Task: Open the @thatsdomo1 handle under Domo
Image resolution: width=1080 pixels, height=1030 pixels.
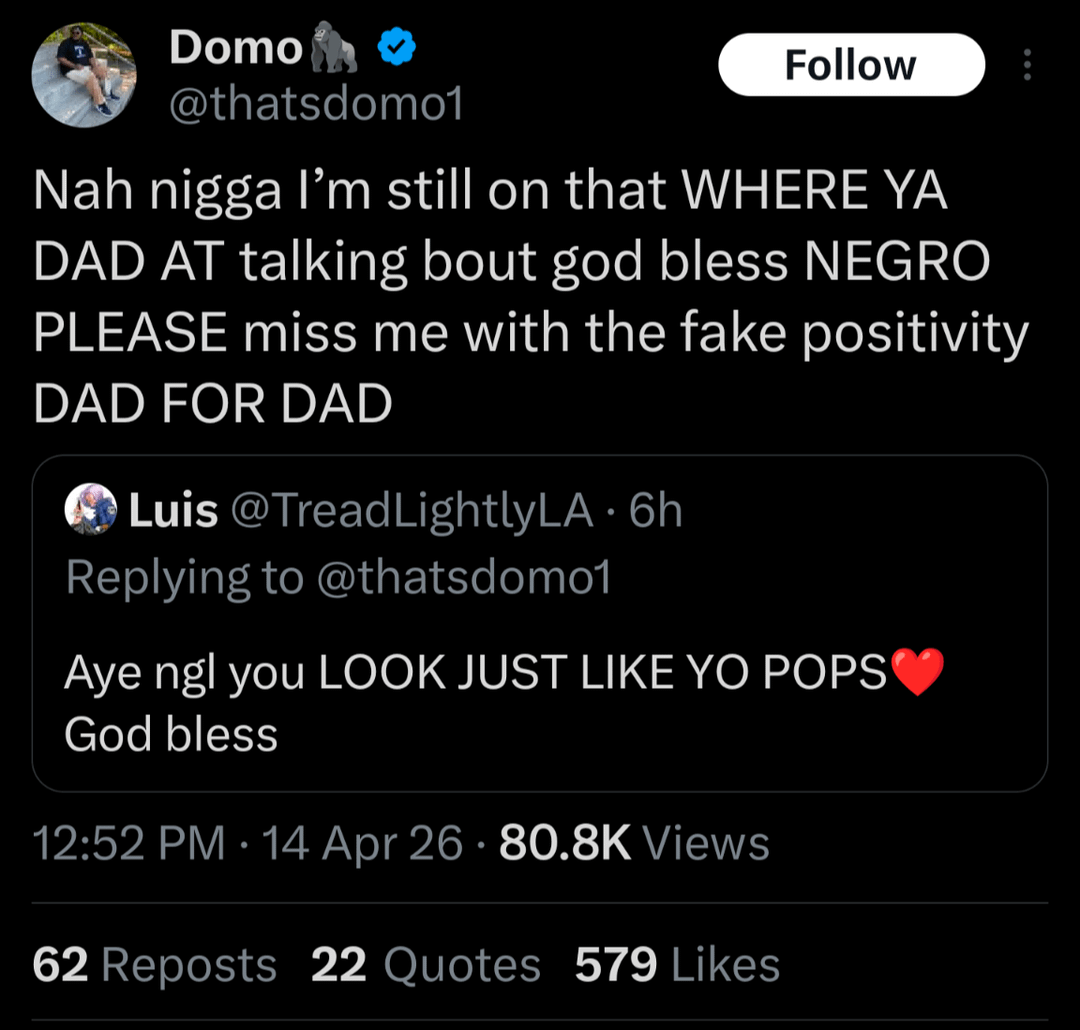Action: coord(316,104)
